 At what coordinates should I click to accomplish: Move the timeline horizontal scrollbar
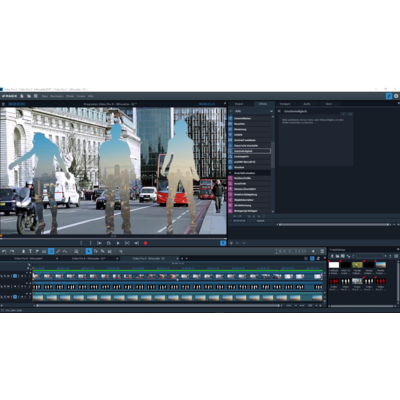pos(157,305)
